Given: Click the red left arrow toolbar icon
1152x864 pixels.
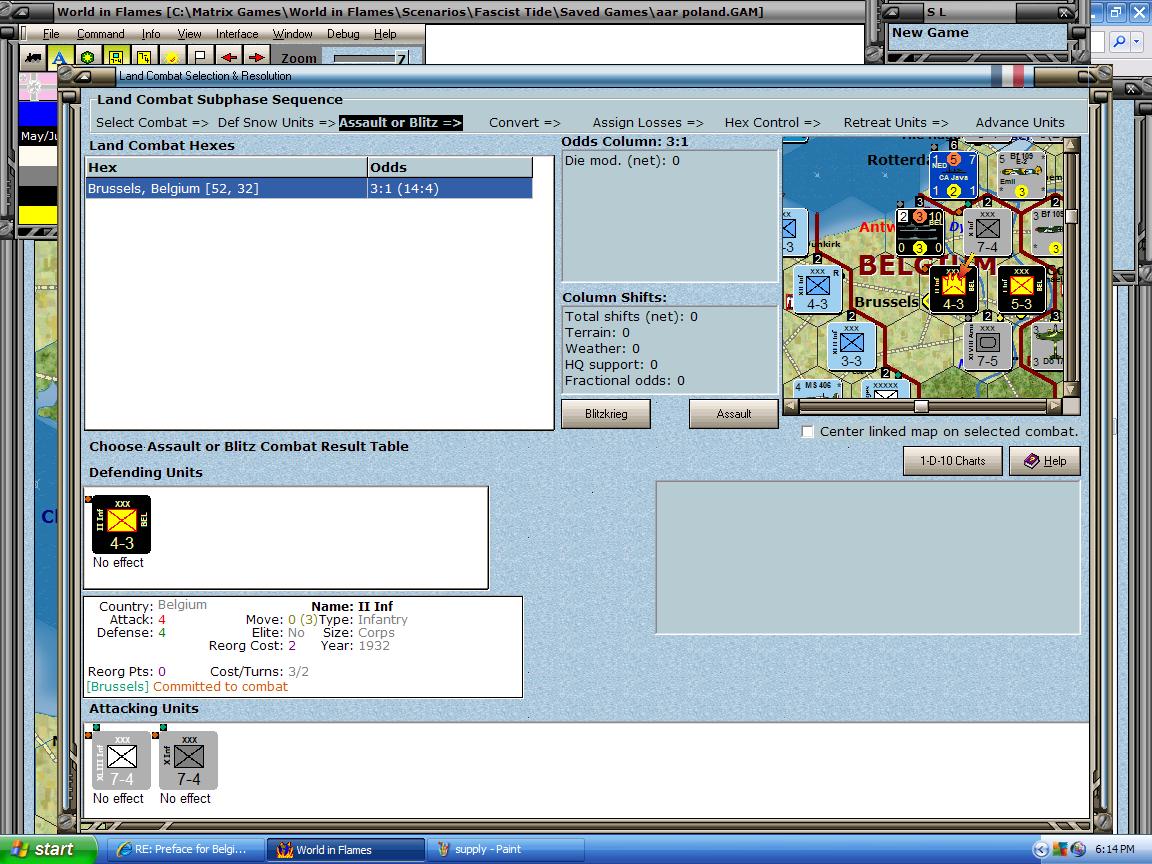Looking at the screenshot, I should [x=228, y=57].
